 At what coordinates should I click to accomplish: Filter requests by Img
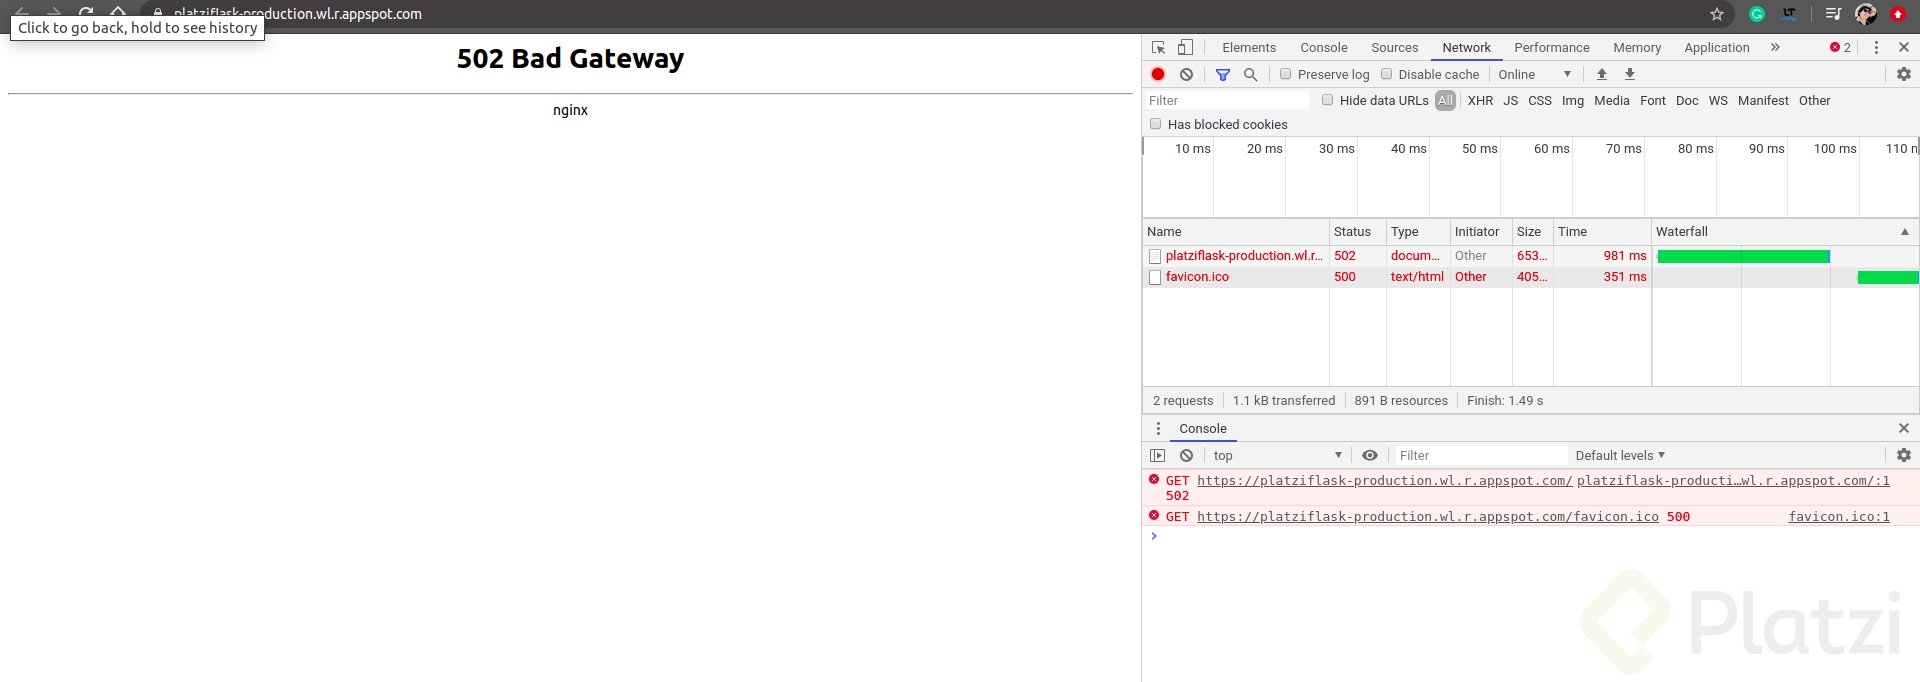click(x=1573, y=101)
